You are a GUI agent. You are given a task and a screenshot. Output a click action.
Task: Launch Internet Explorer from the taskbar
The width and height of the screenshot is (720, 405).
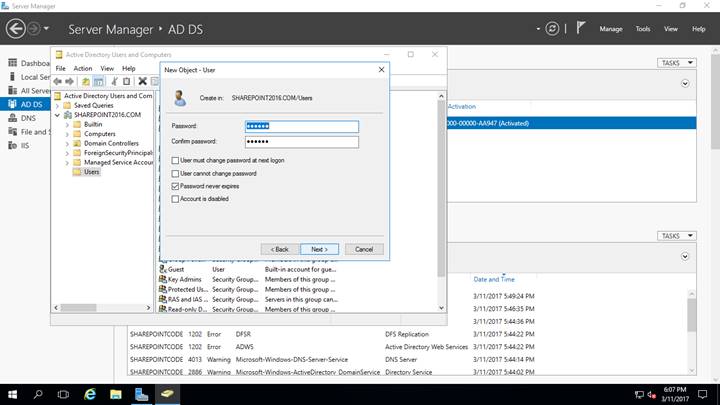(90, 394)
